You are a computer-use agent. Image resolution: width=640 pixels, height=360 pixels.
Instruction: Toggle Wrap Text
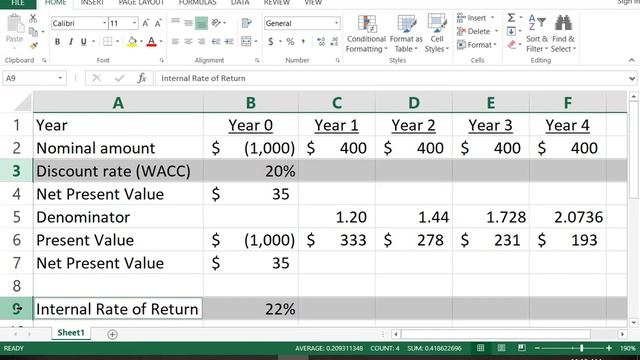[247, 23]
